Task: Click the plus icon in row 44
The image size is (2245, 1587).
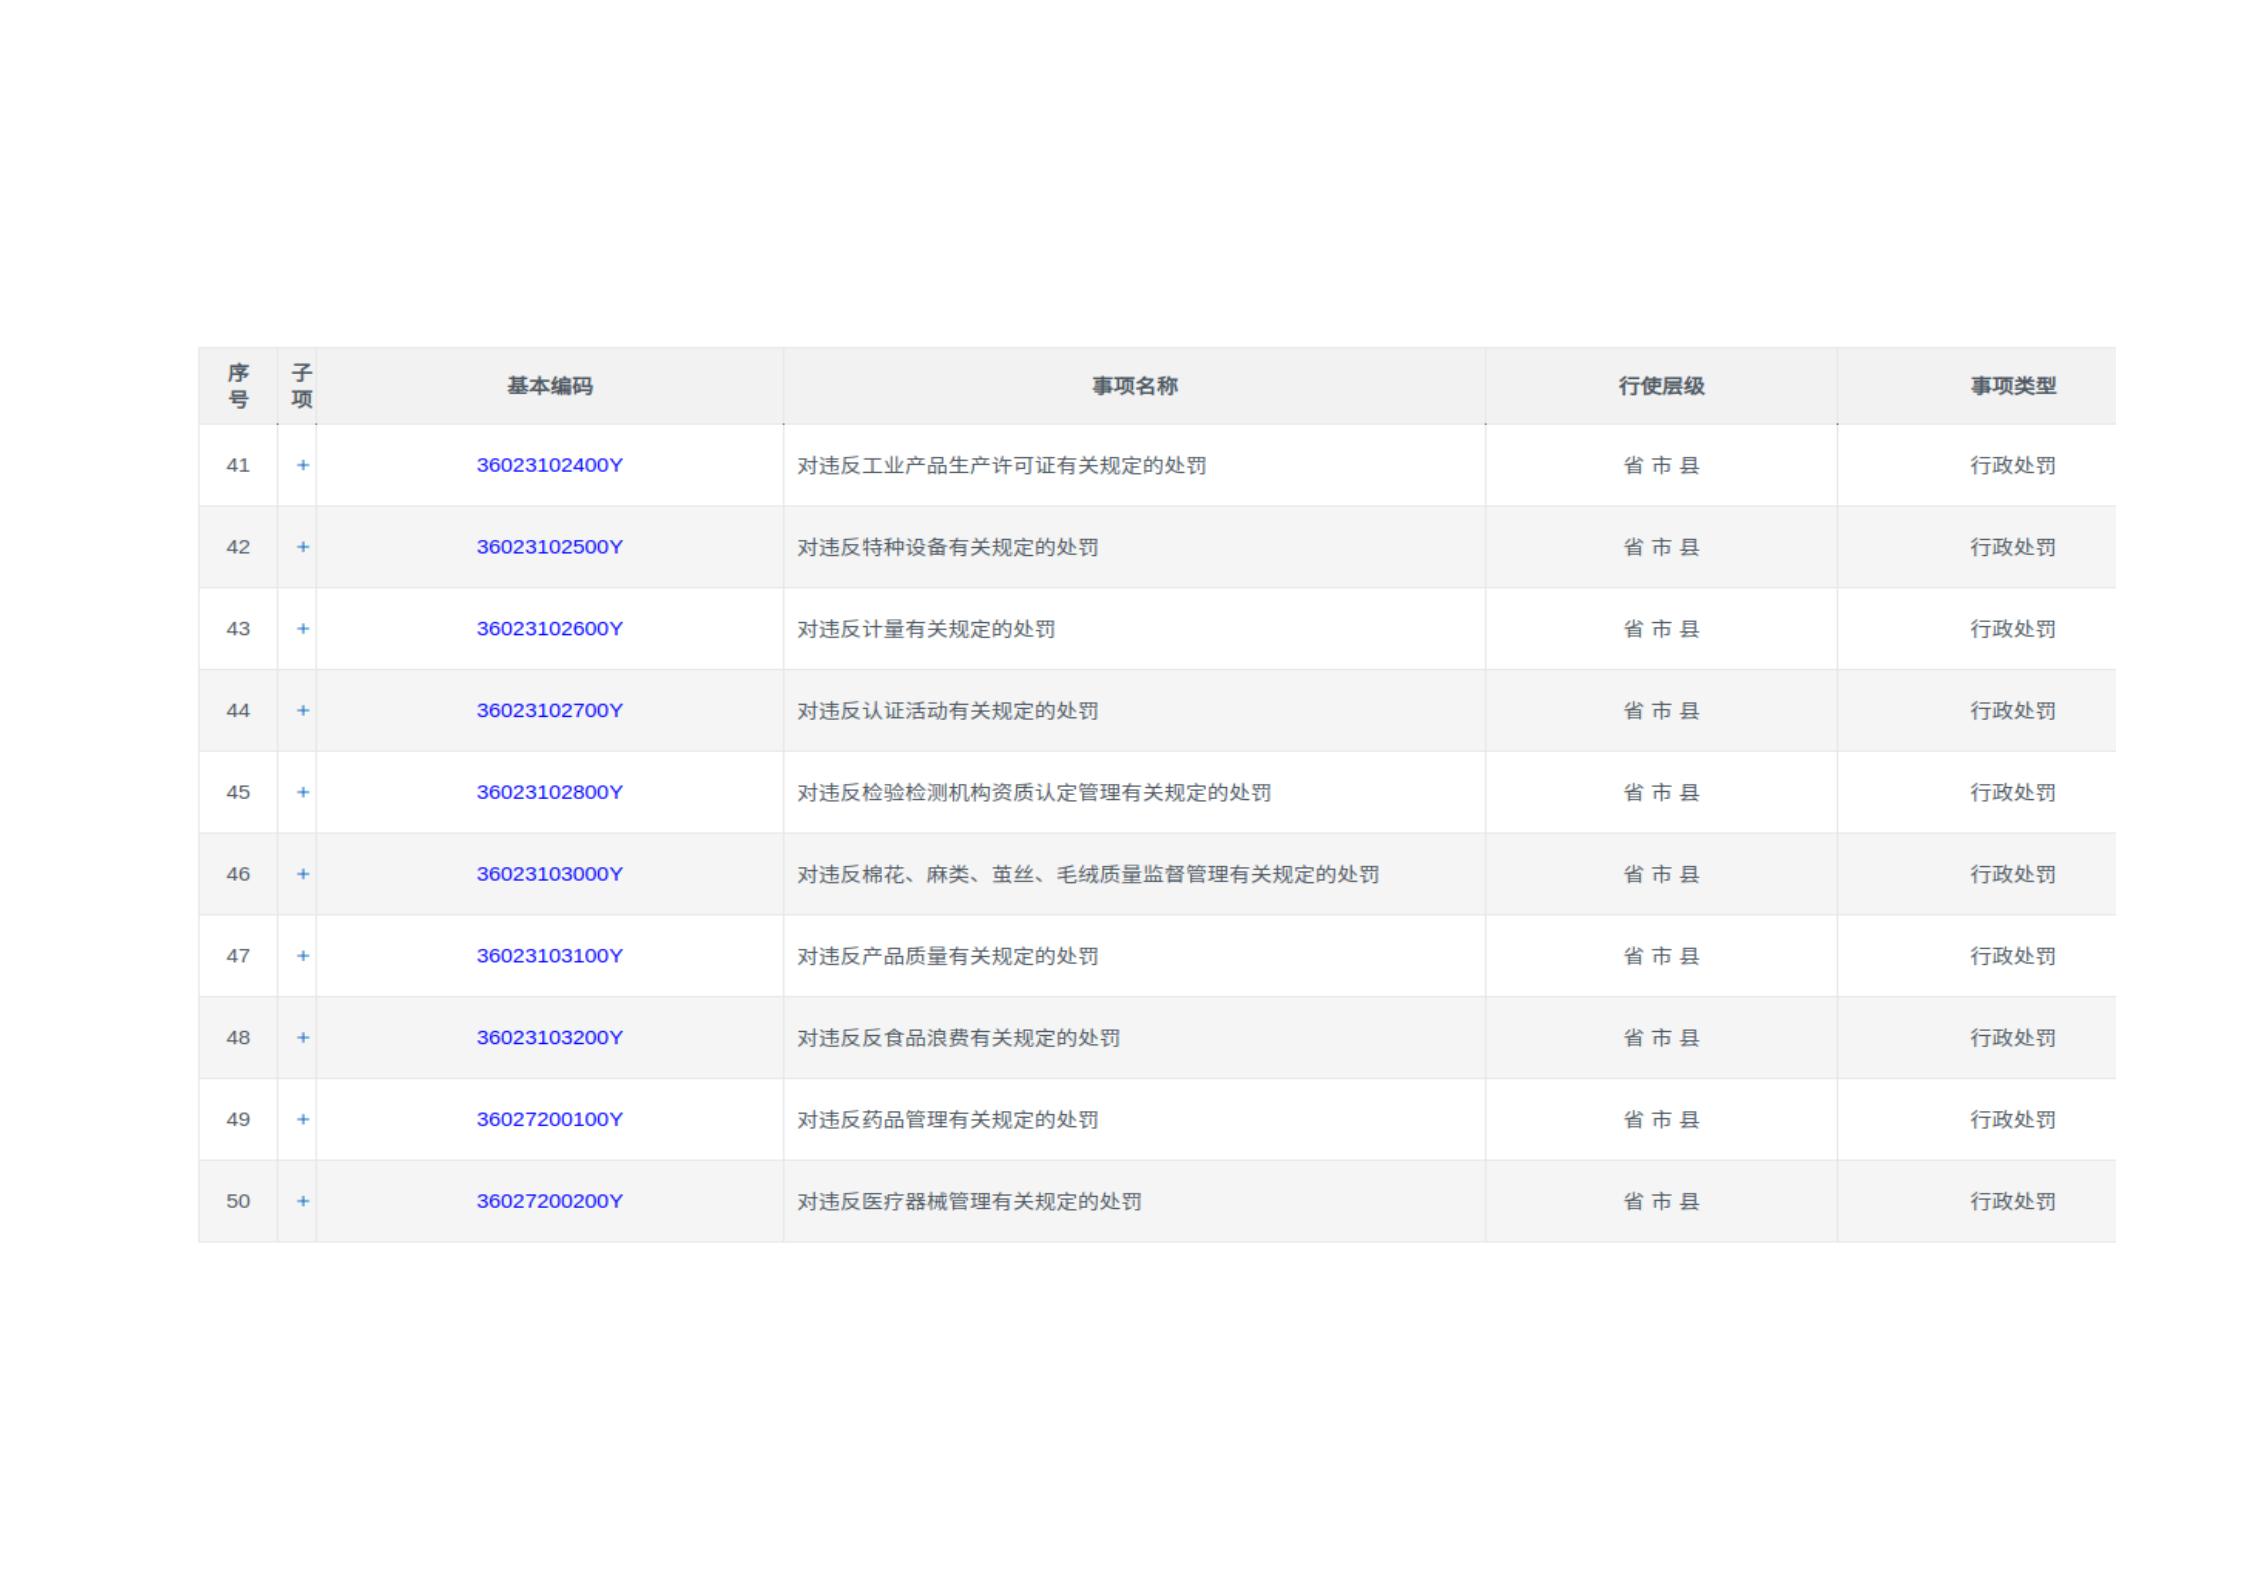Action: click(302, 710)
